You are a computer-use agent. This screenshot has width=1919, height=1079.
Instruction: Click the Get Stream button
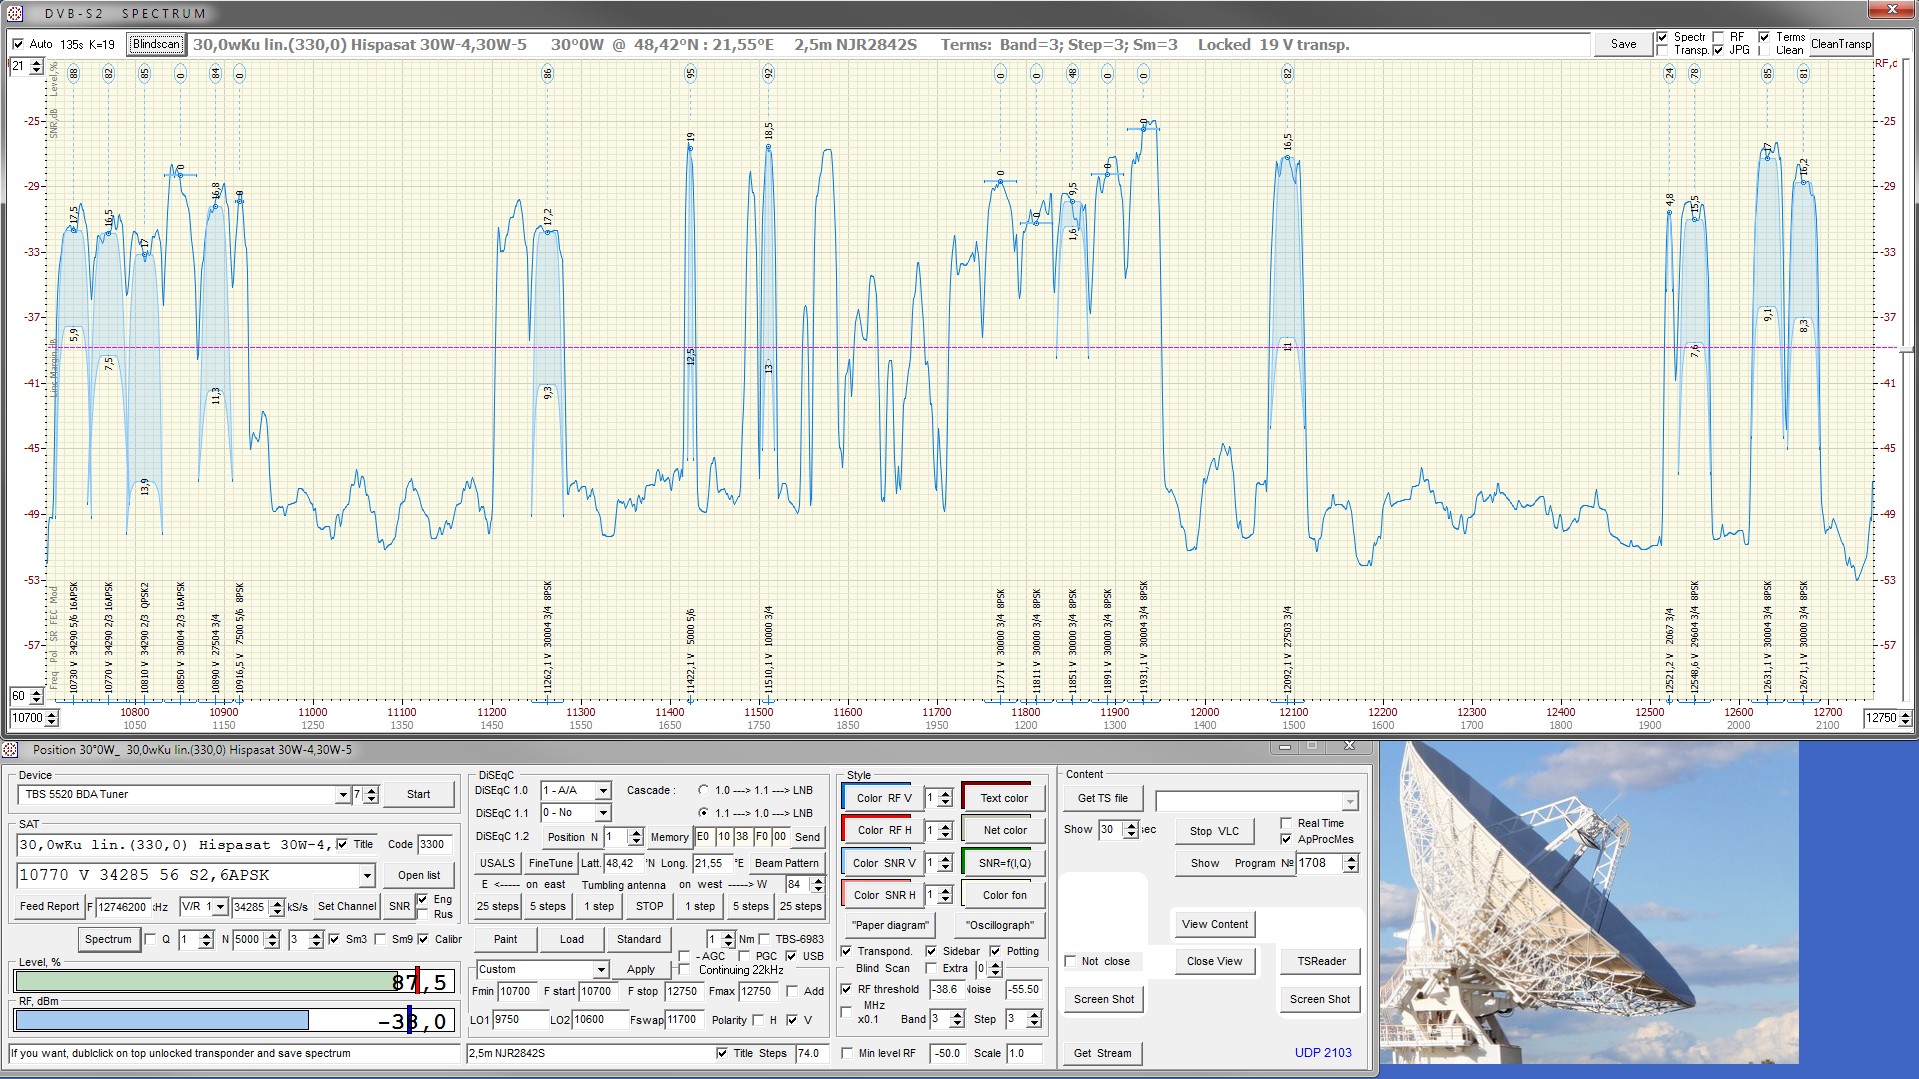1102,1053
